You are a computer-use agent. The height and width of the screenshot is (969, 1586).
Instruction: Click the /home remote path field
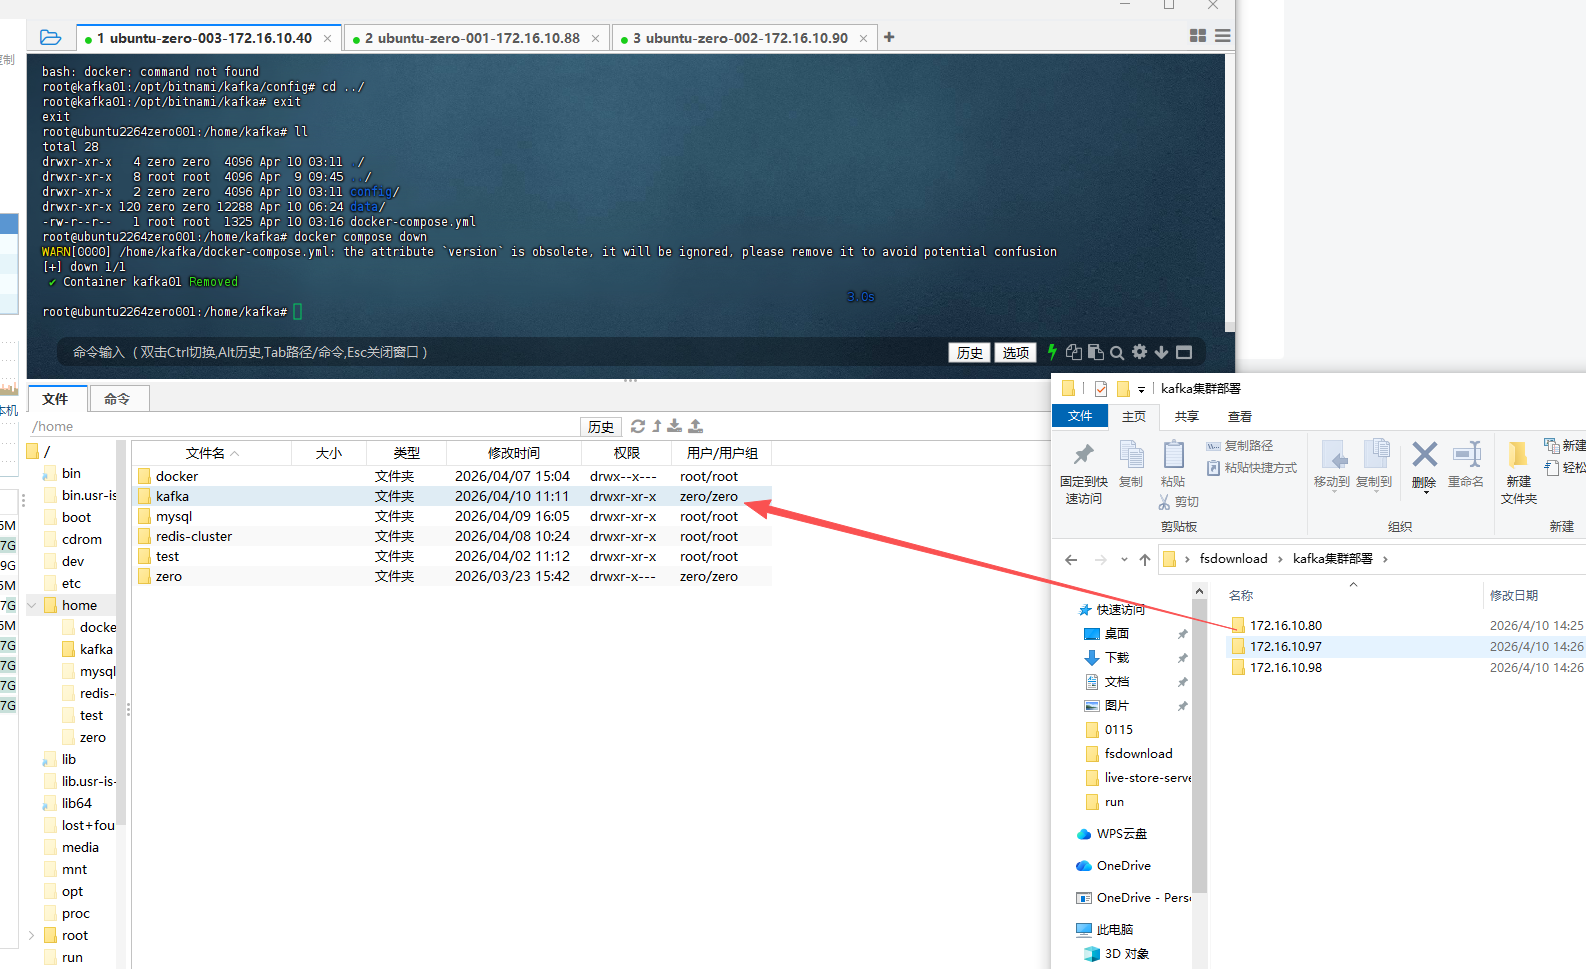click(303, 427)
